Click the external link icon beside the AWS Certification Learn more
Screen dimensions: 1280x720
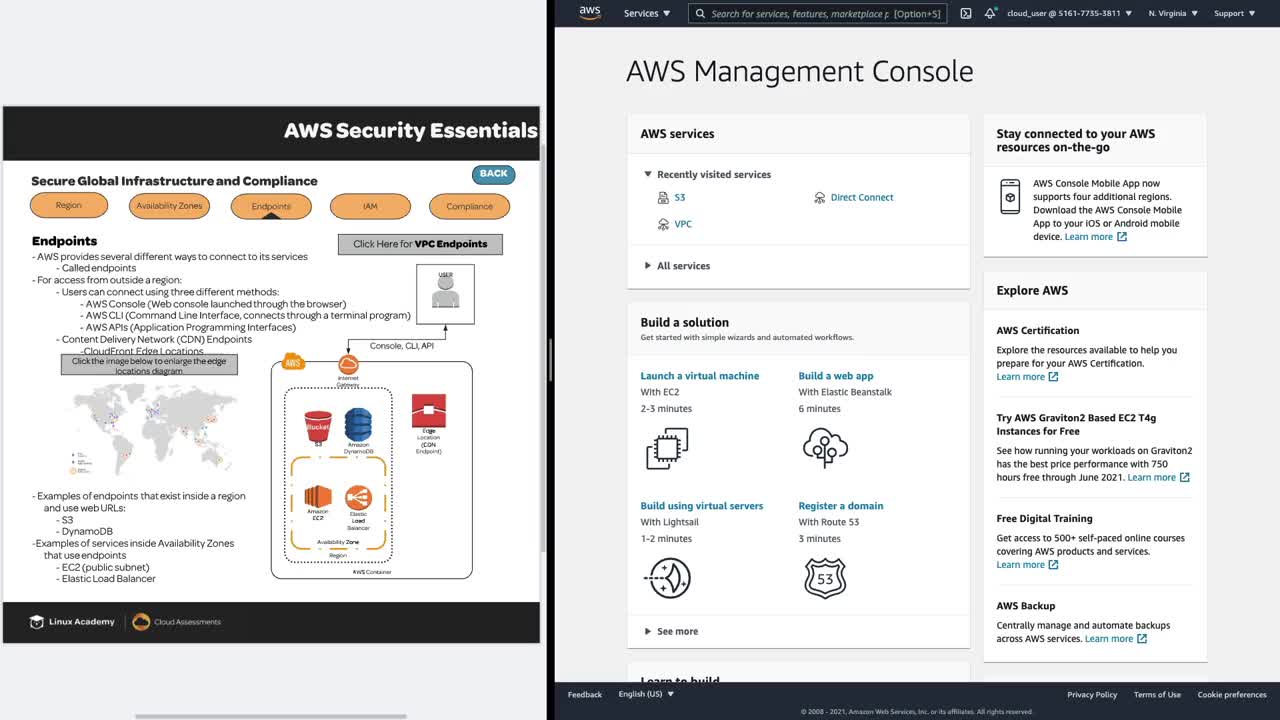(x=1053, y=377)
